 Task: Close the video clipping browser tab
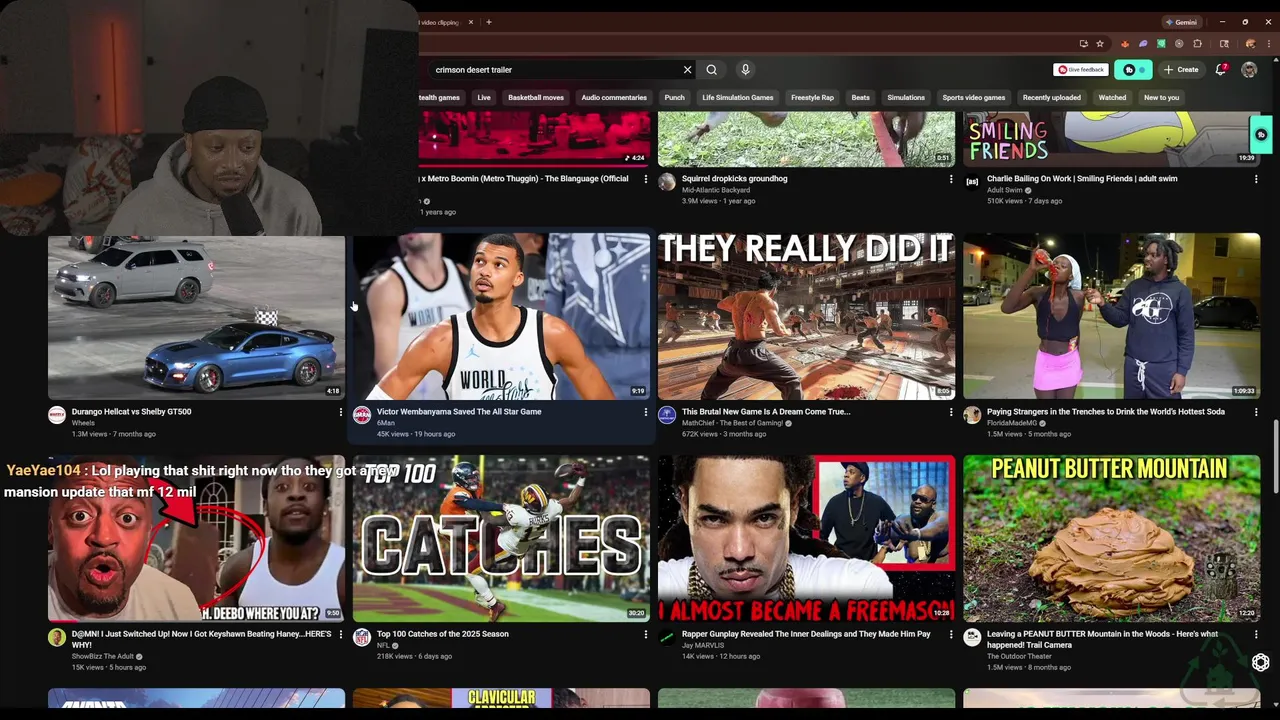pyautogui.click(x=471, y=22)
